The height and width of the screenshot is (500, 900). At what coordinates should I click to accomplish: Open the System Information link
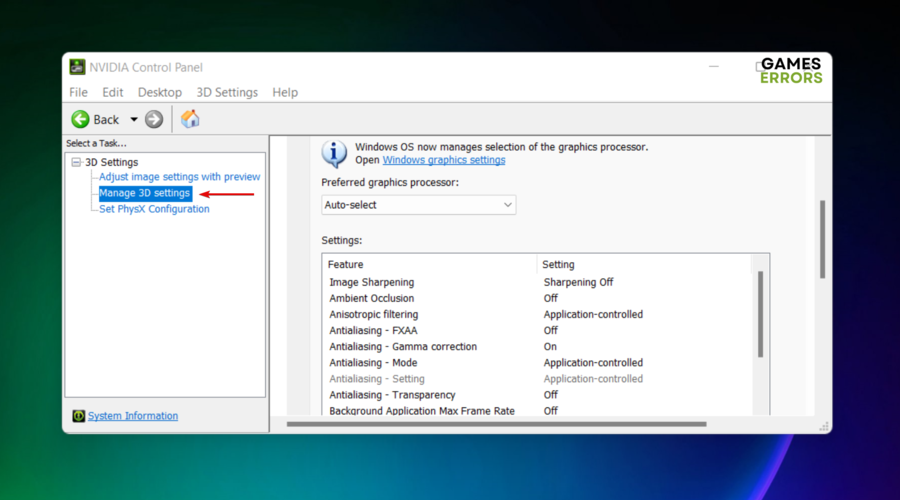[133, 416]
